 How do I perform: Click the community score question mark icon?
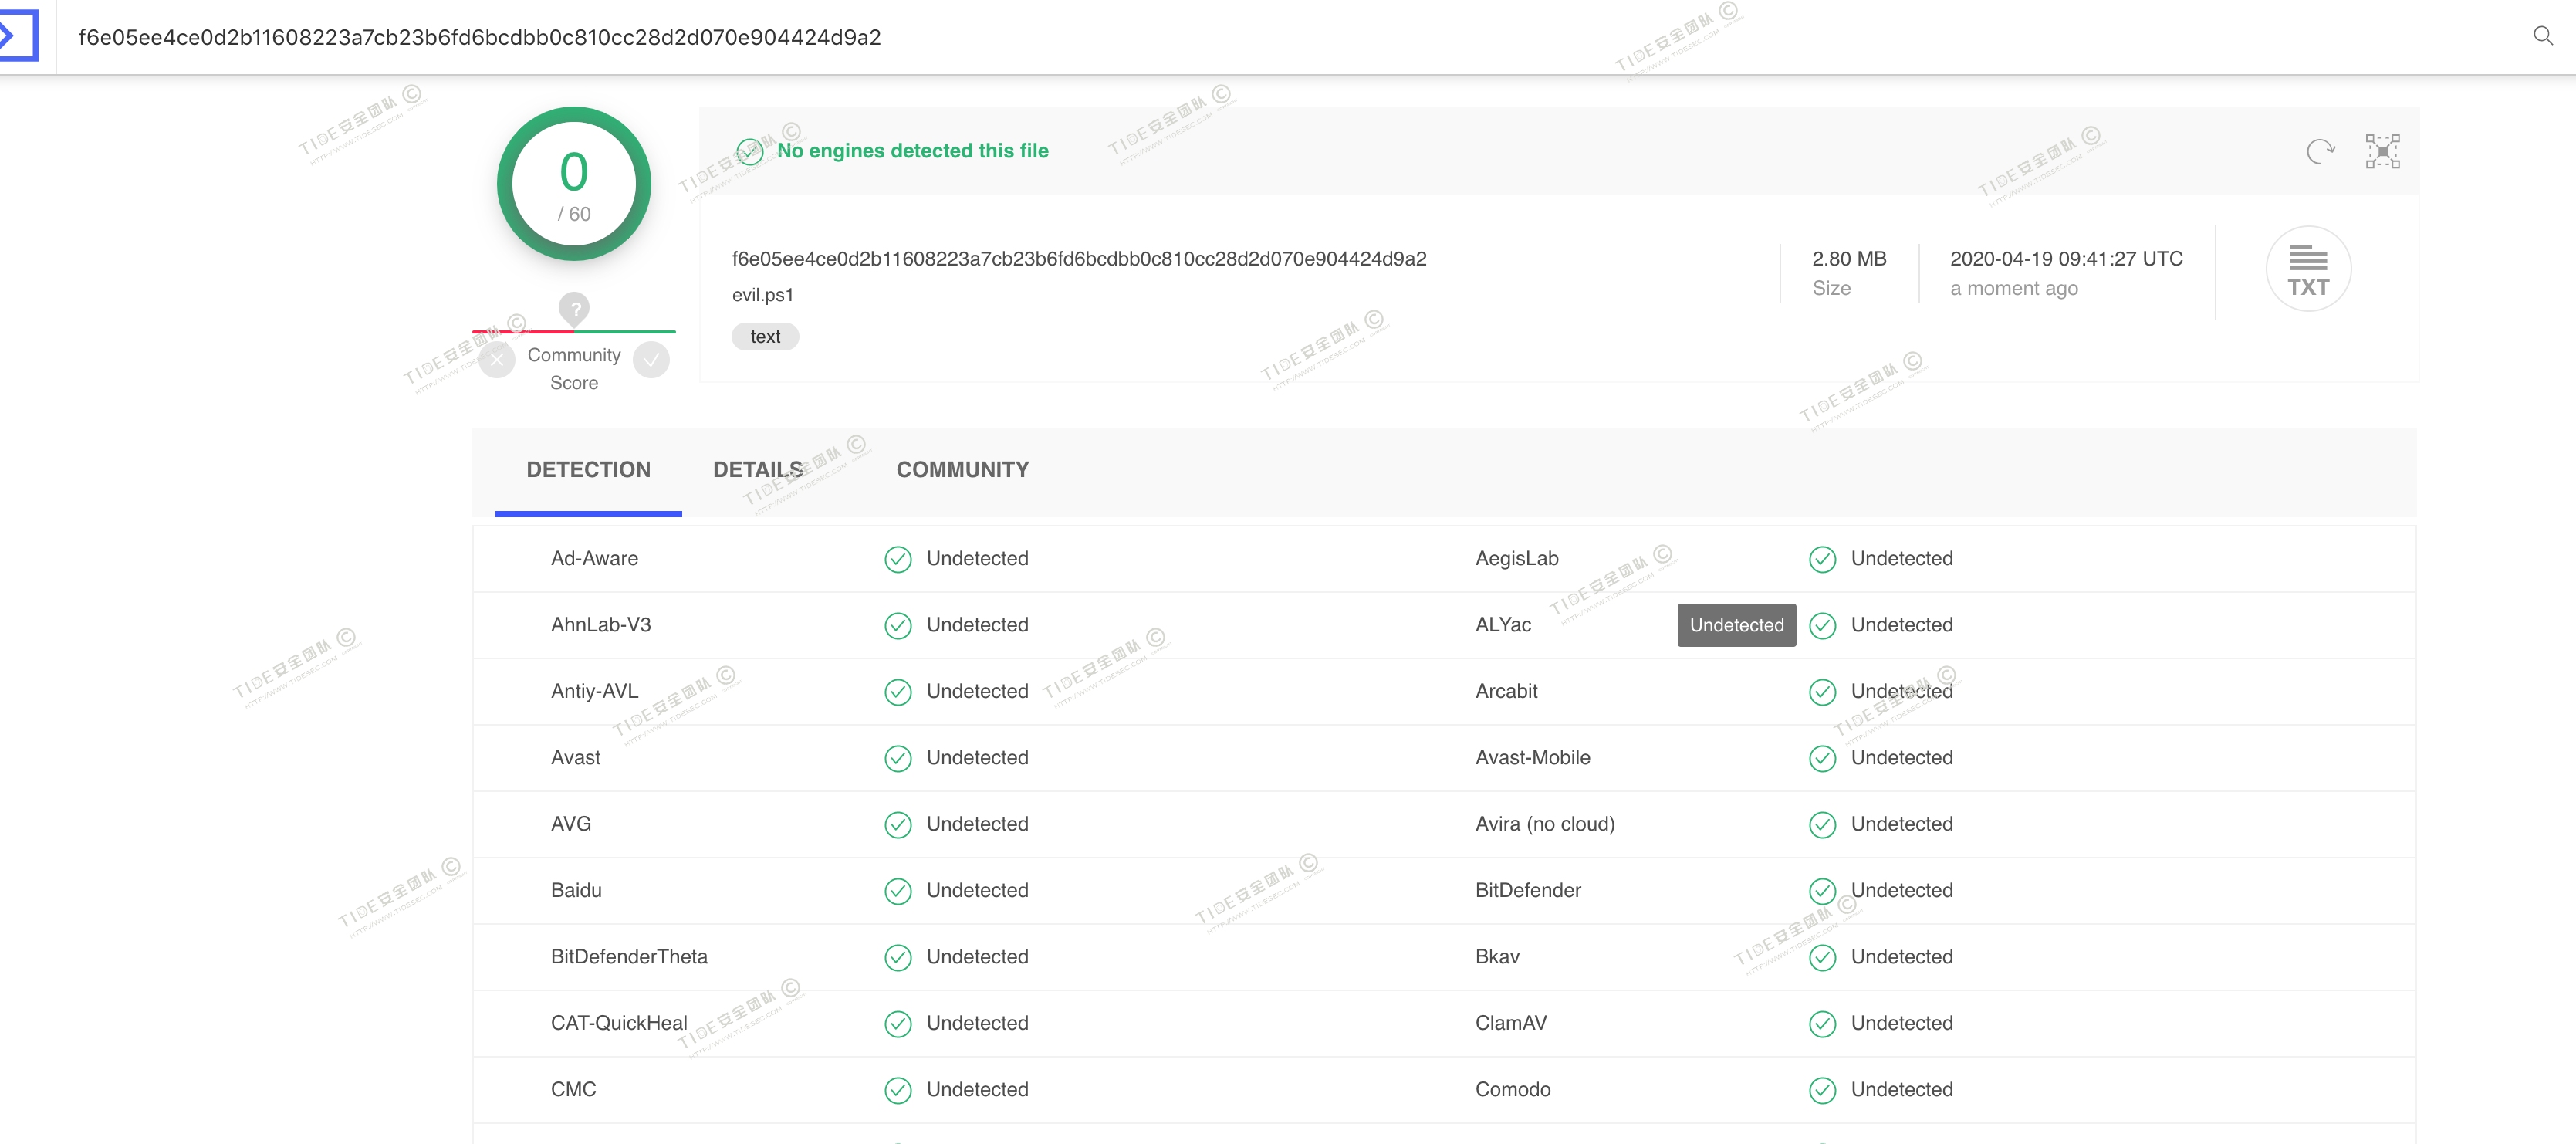click(x=574, y=308)
